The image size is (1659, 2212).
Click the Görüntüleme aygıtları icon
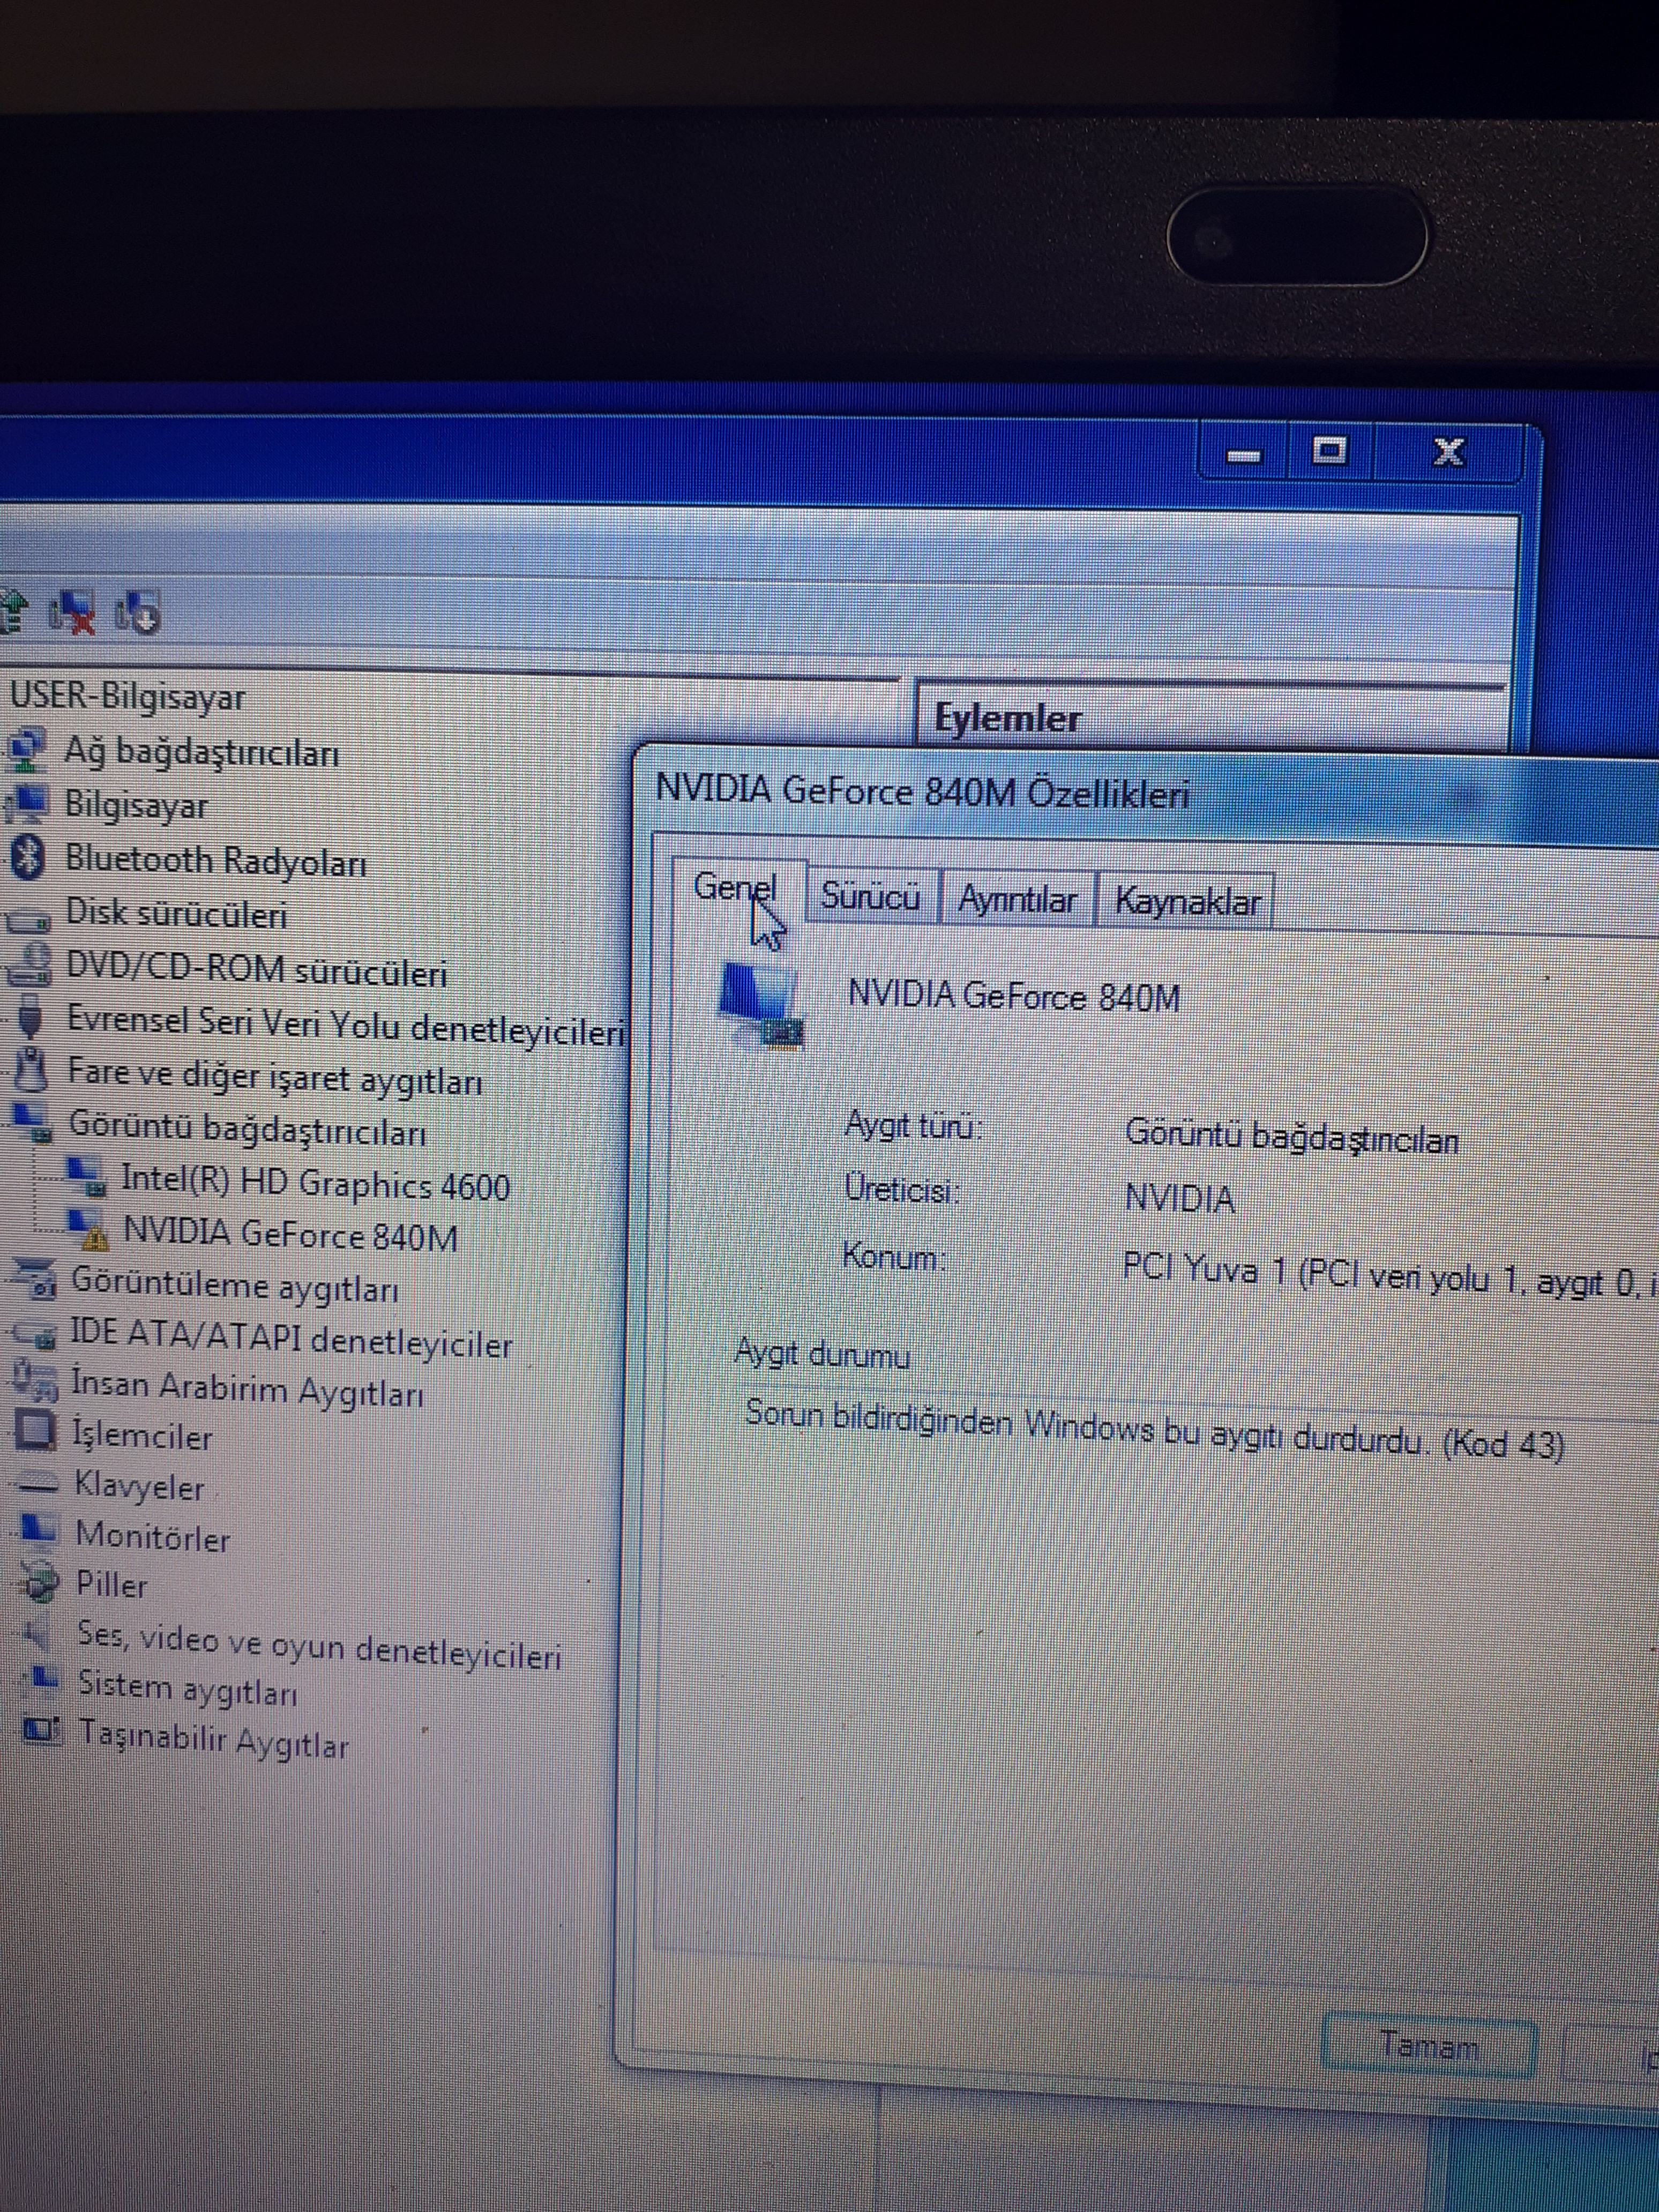coord(34,1279)
